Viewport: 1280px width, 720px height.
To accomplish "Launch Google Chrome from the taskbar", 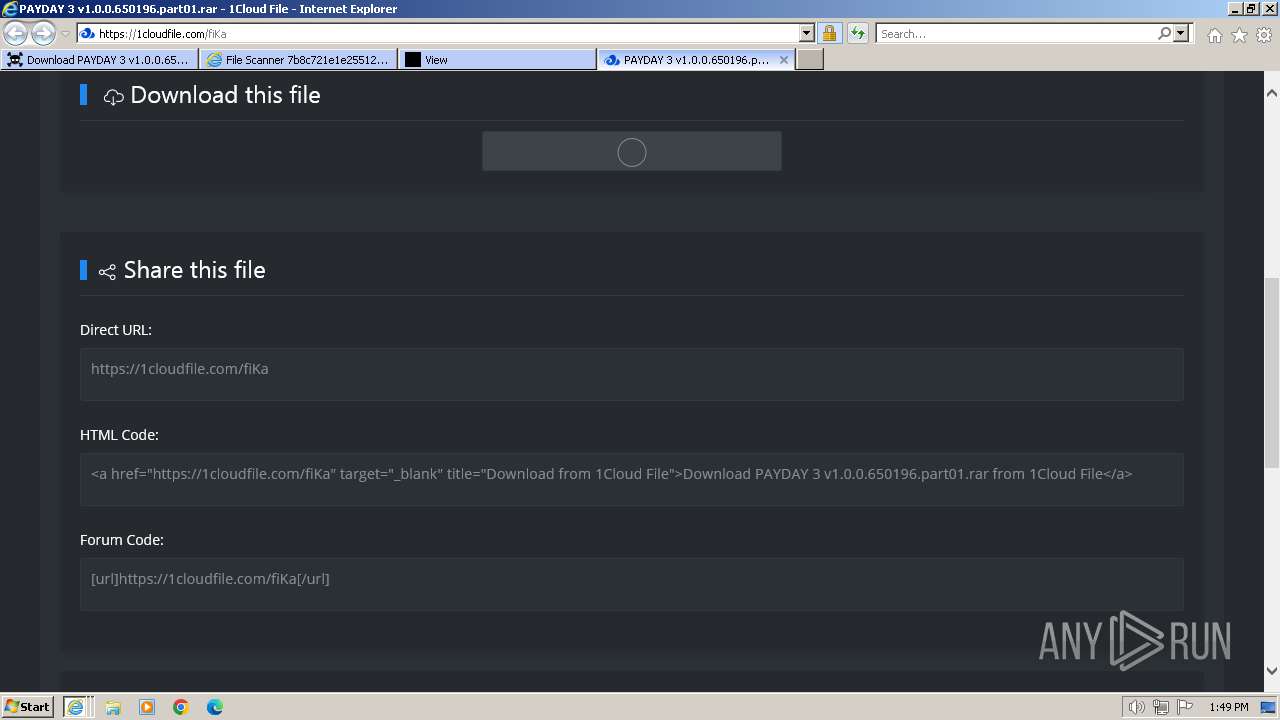I will coord(181,707).
